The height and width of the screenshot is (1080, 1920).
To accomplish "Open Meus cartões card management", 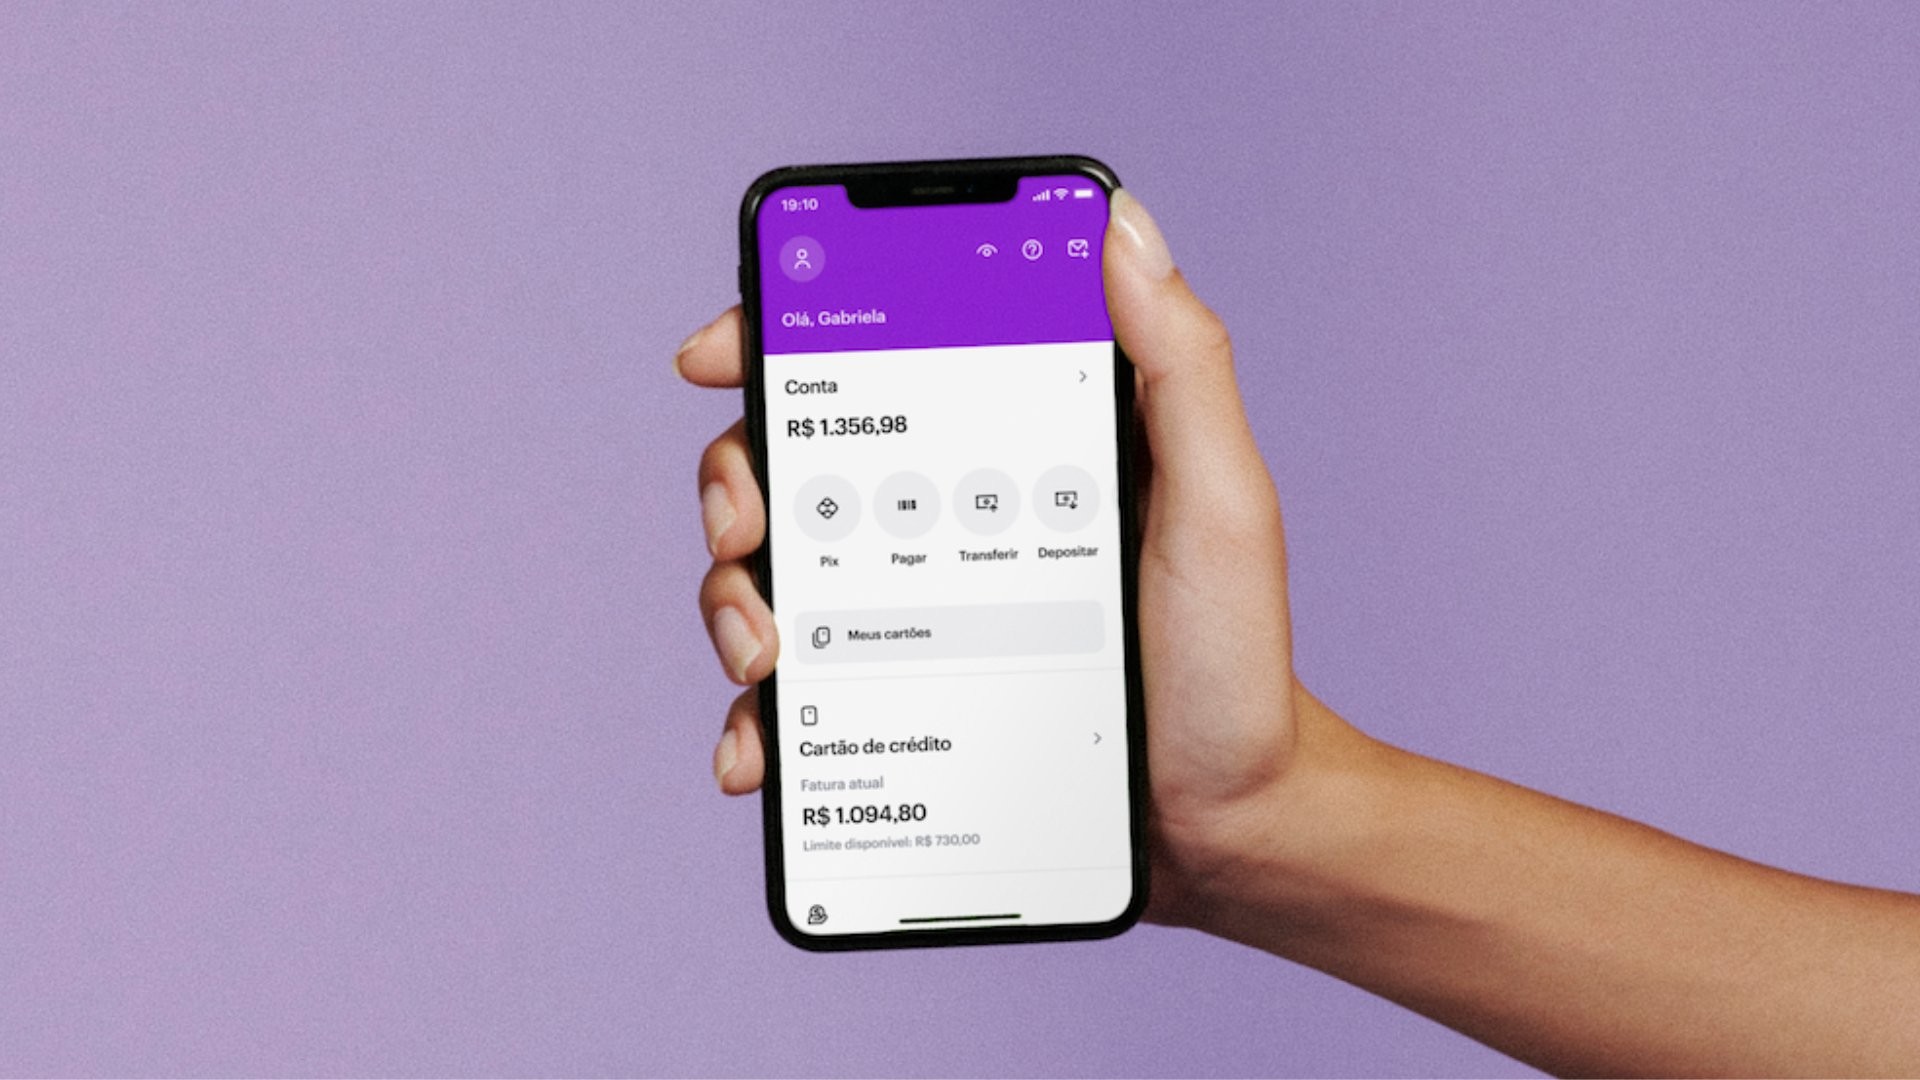I will click(938, 634).
